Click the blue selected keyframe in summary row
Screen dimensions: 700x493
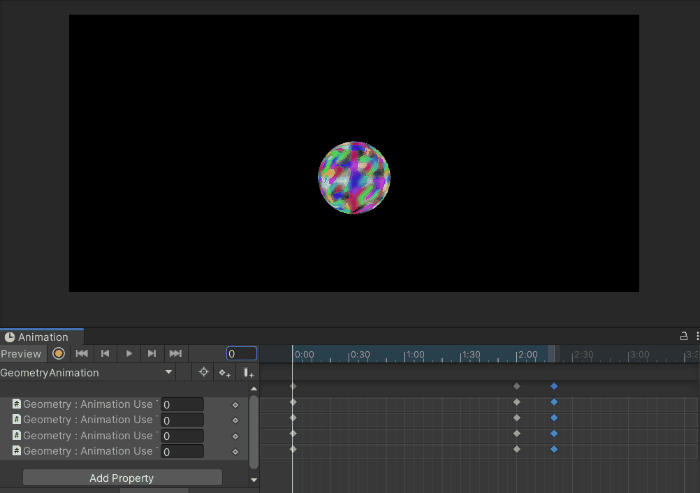click(x=554, y=386)
